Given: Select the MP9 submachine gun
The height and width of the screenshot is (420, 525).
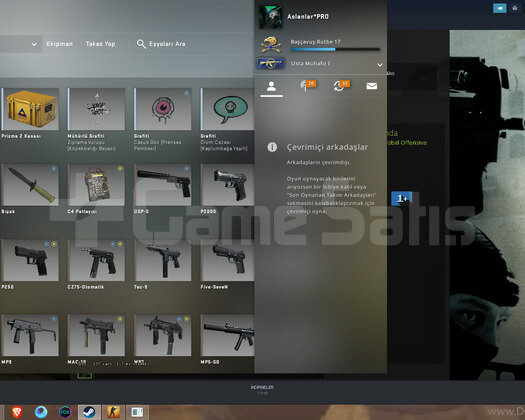Looking at the screenshot, I should [30, 335].
